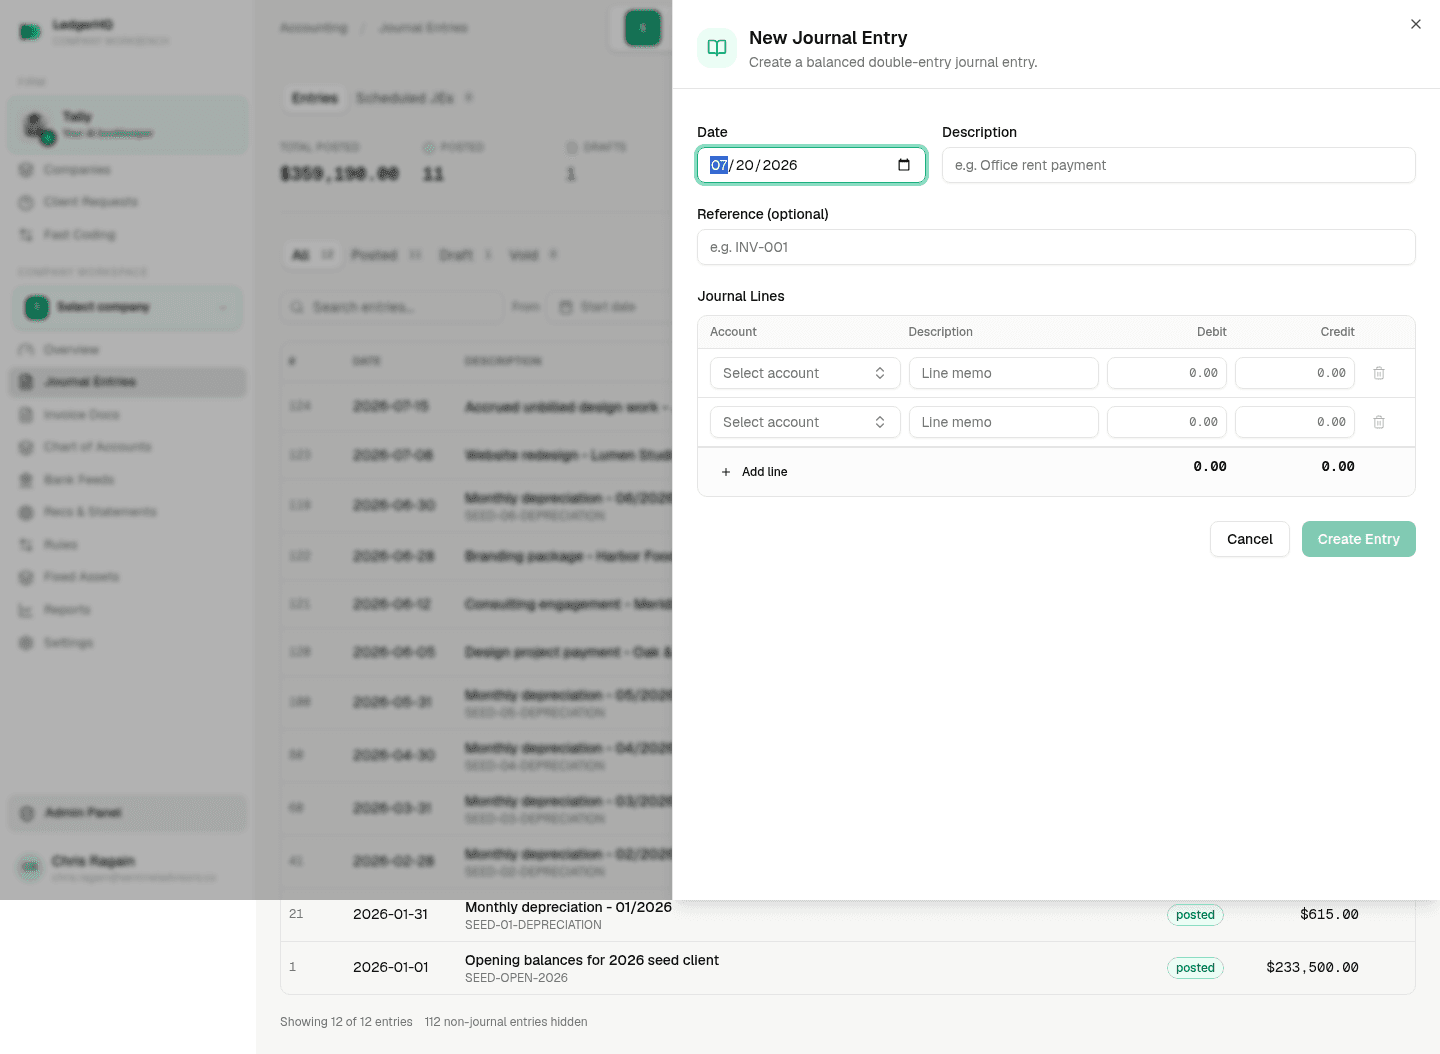Filter entries by Posted

click(386, 255)
